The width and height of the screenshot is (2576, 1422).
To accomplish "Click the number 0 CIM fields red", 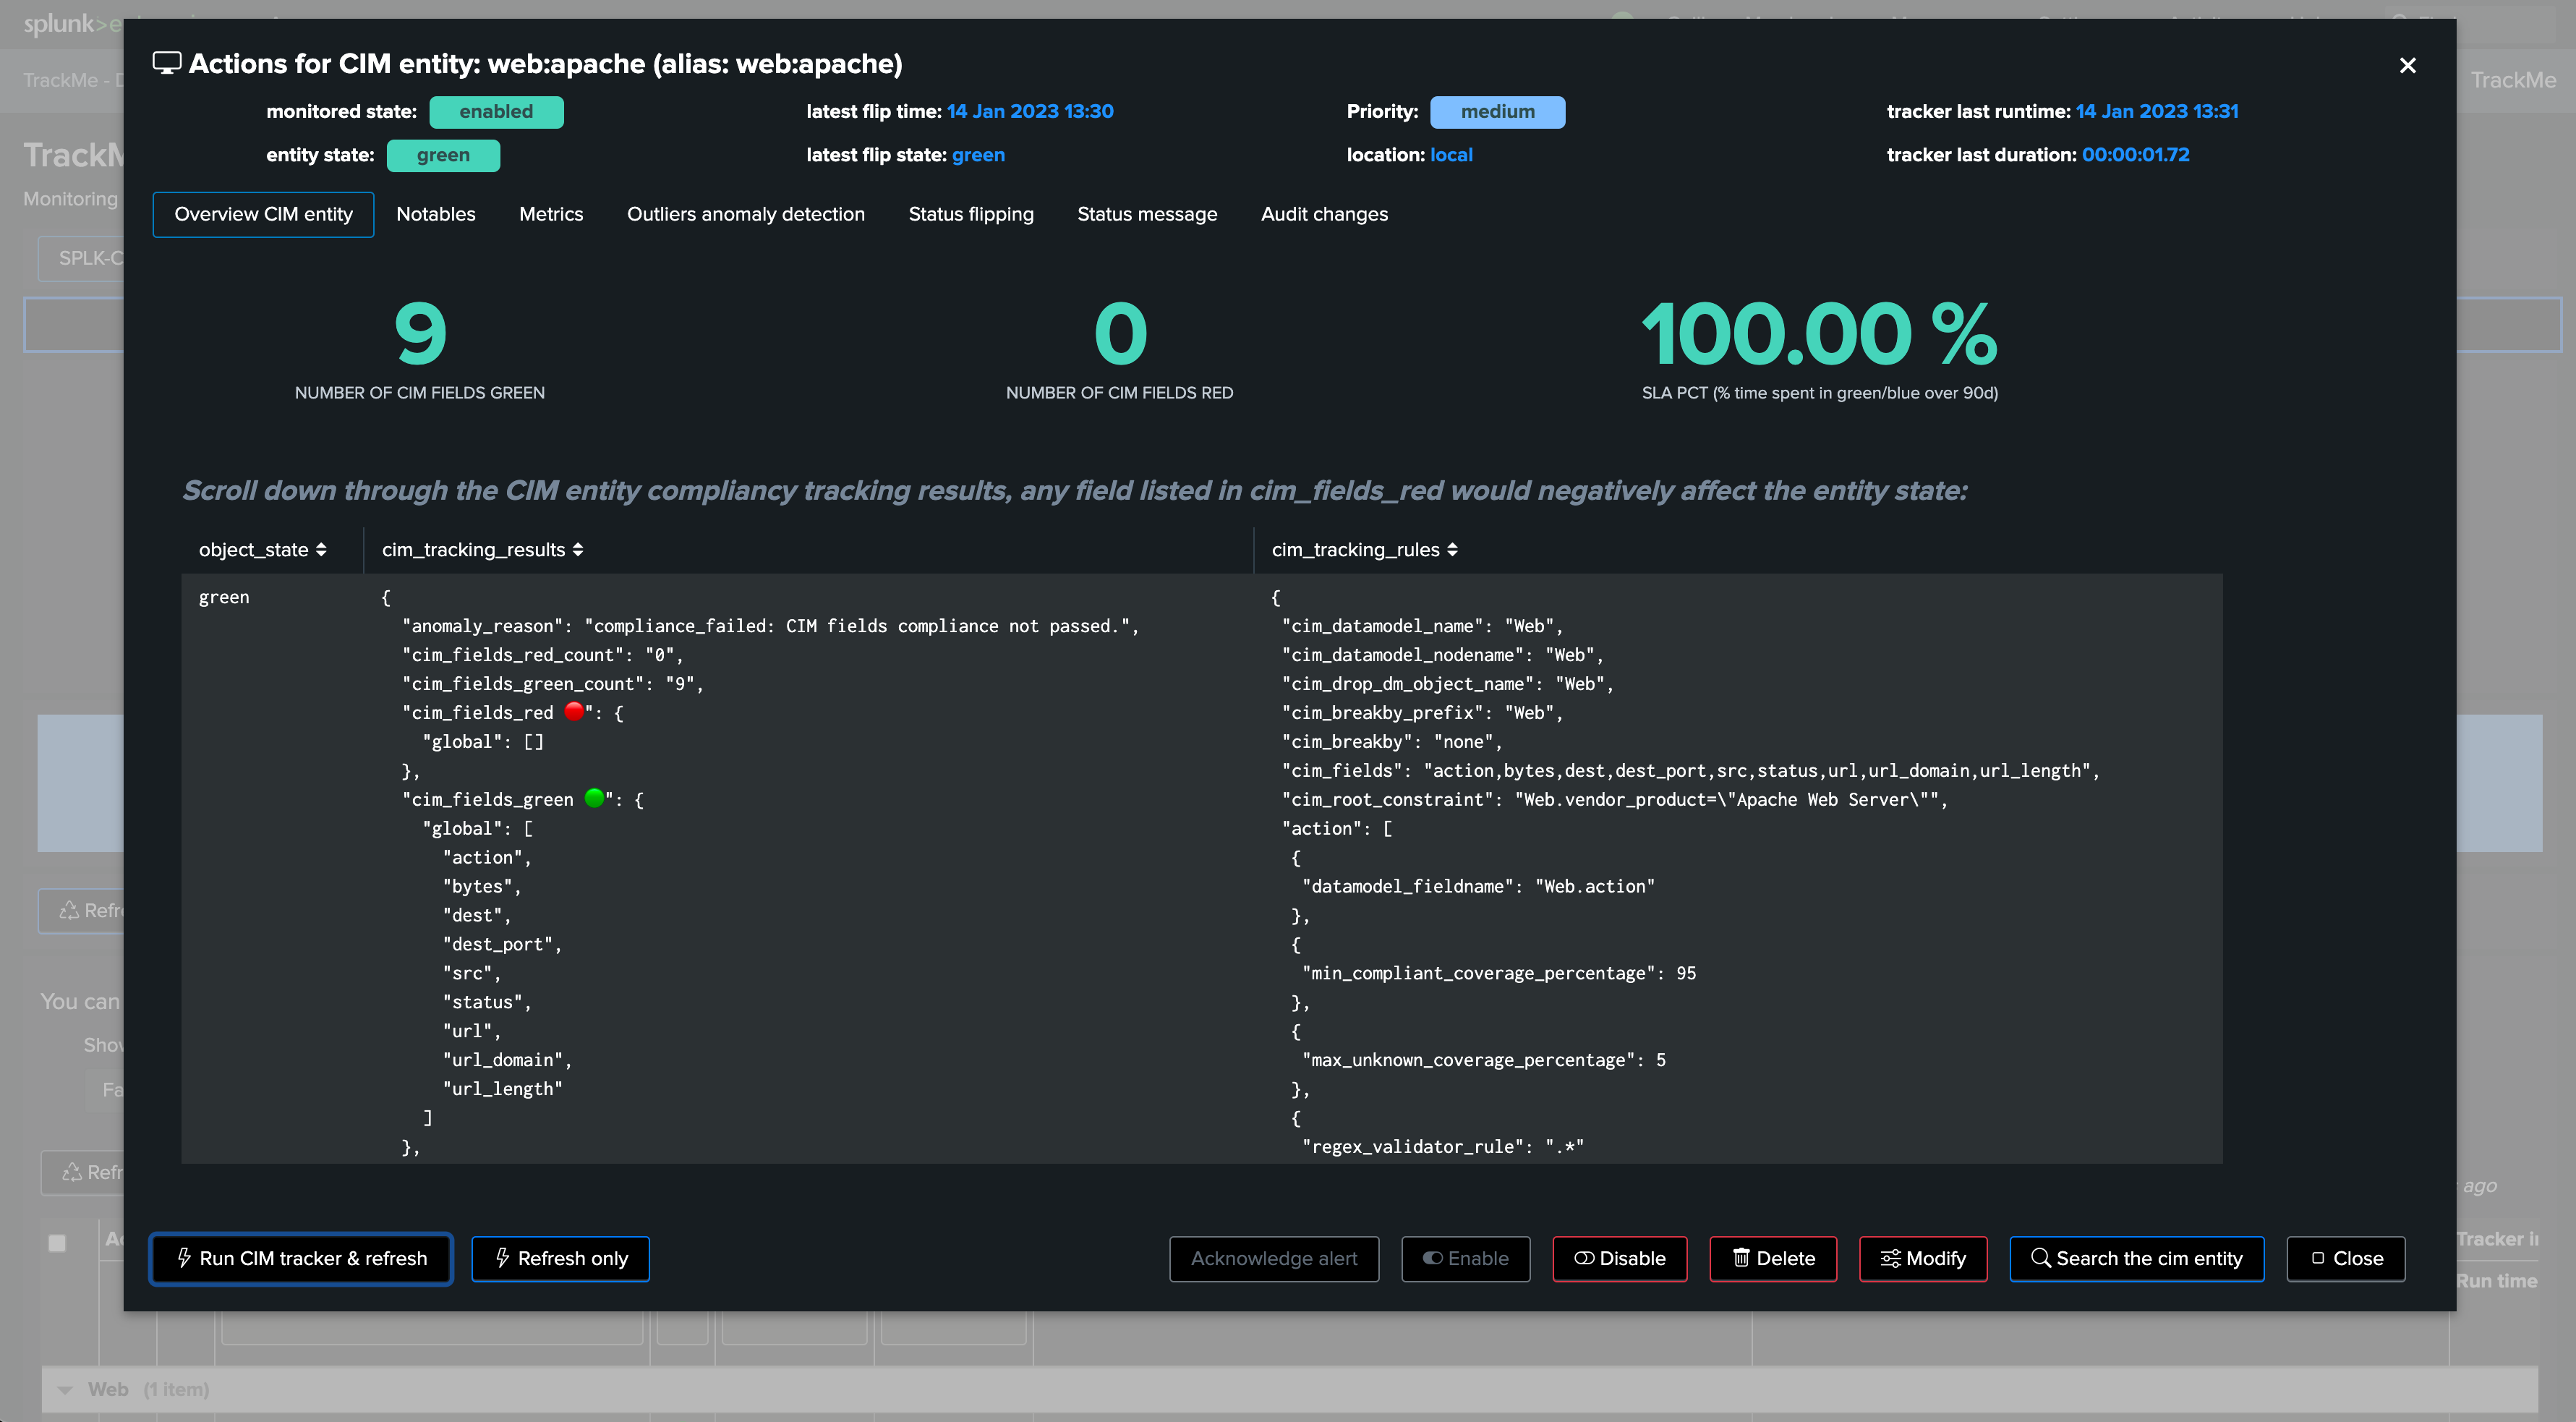I will (x=1120, y=334).
